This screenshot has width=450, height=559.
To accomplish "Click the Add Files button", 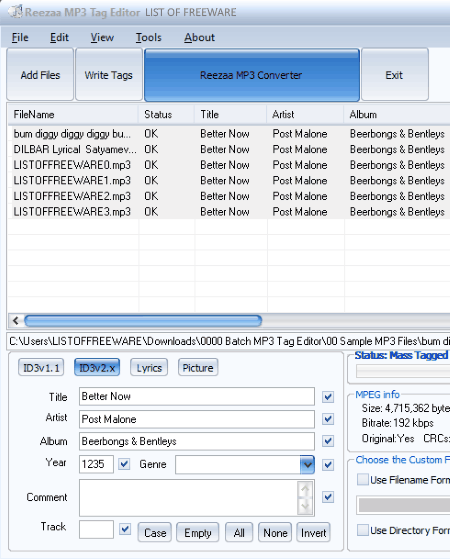I will [x=40, y=75].
